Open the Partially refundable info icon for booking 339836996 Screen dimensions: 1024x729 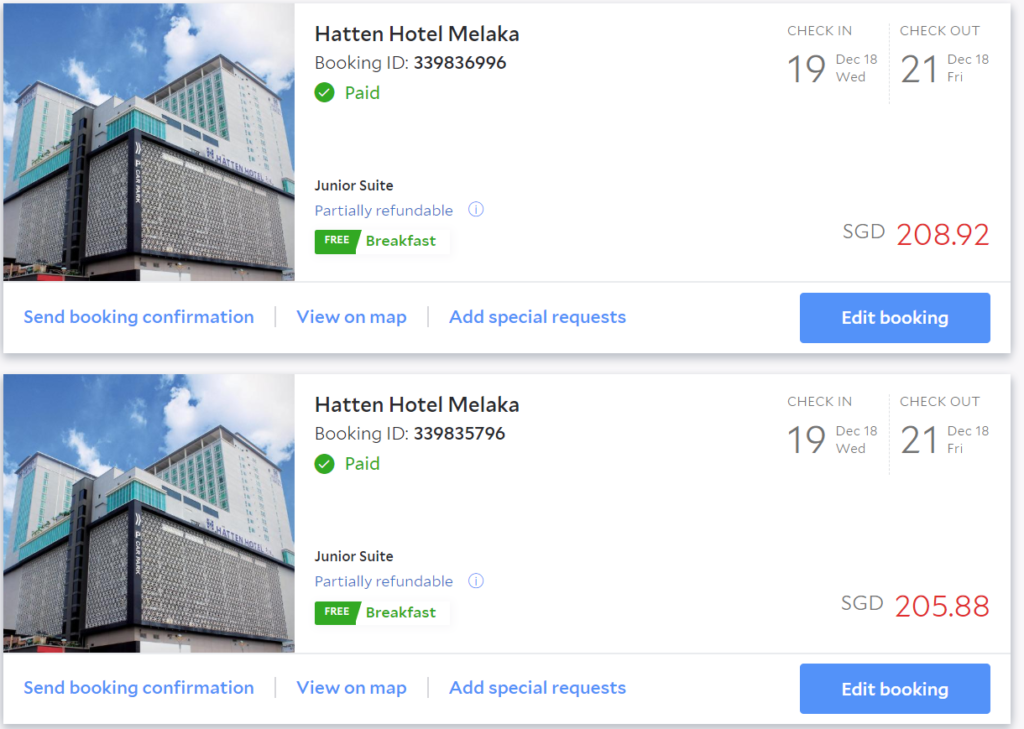476,210
